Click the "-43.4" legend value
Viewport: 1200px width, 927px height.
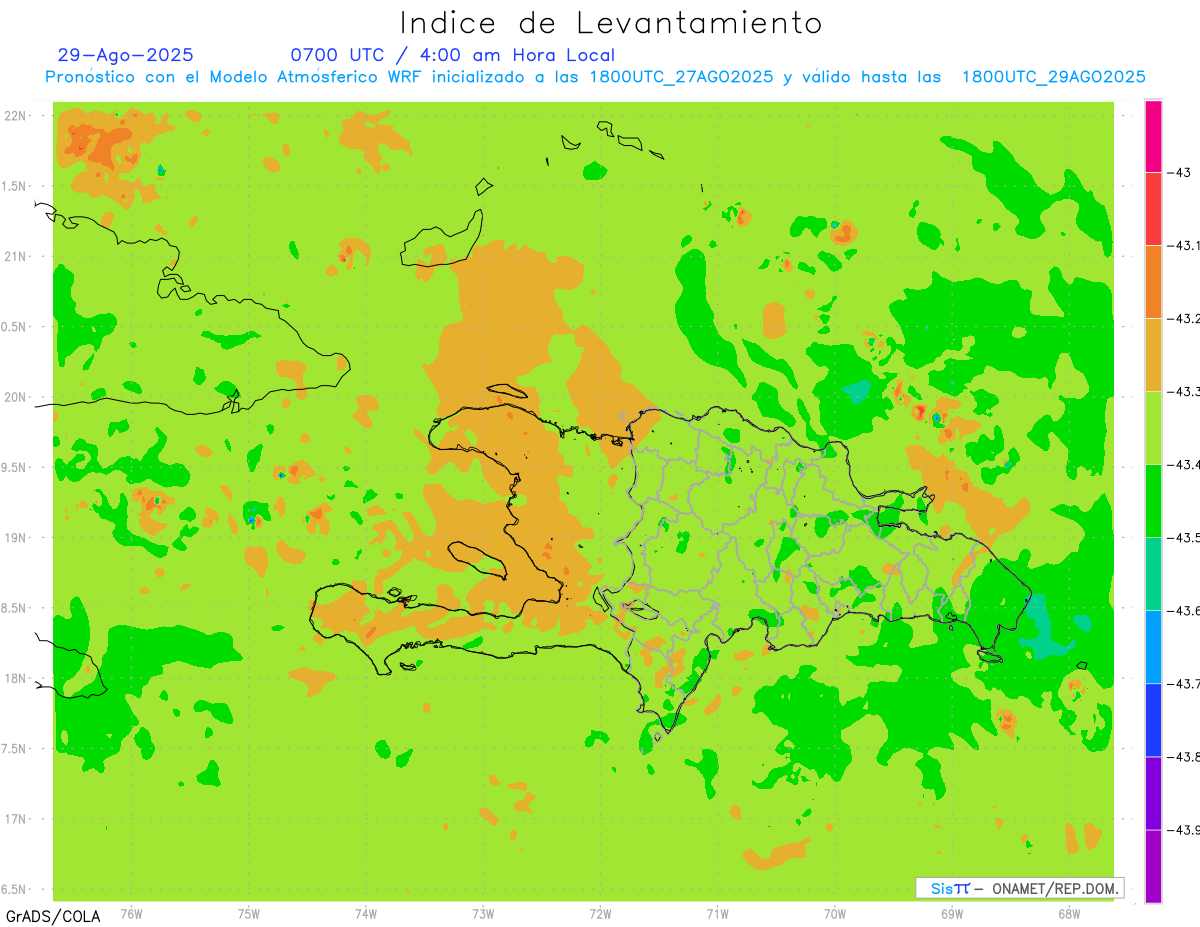pos(1185,465)
